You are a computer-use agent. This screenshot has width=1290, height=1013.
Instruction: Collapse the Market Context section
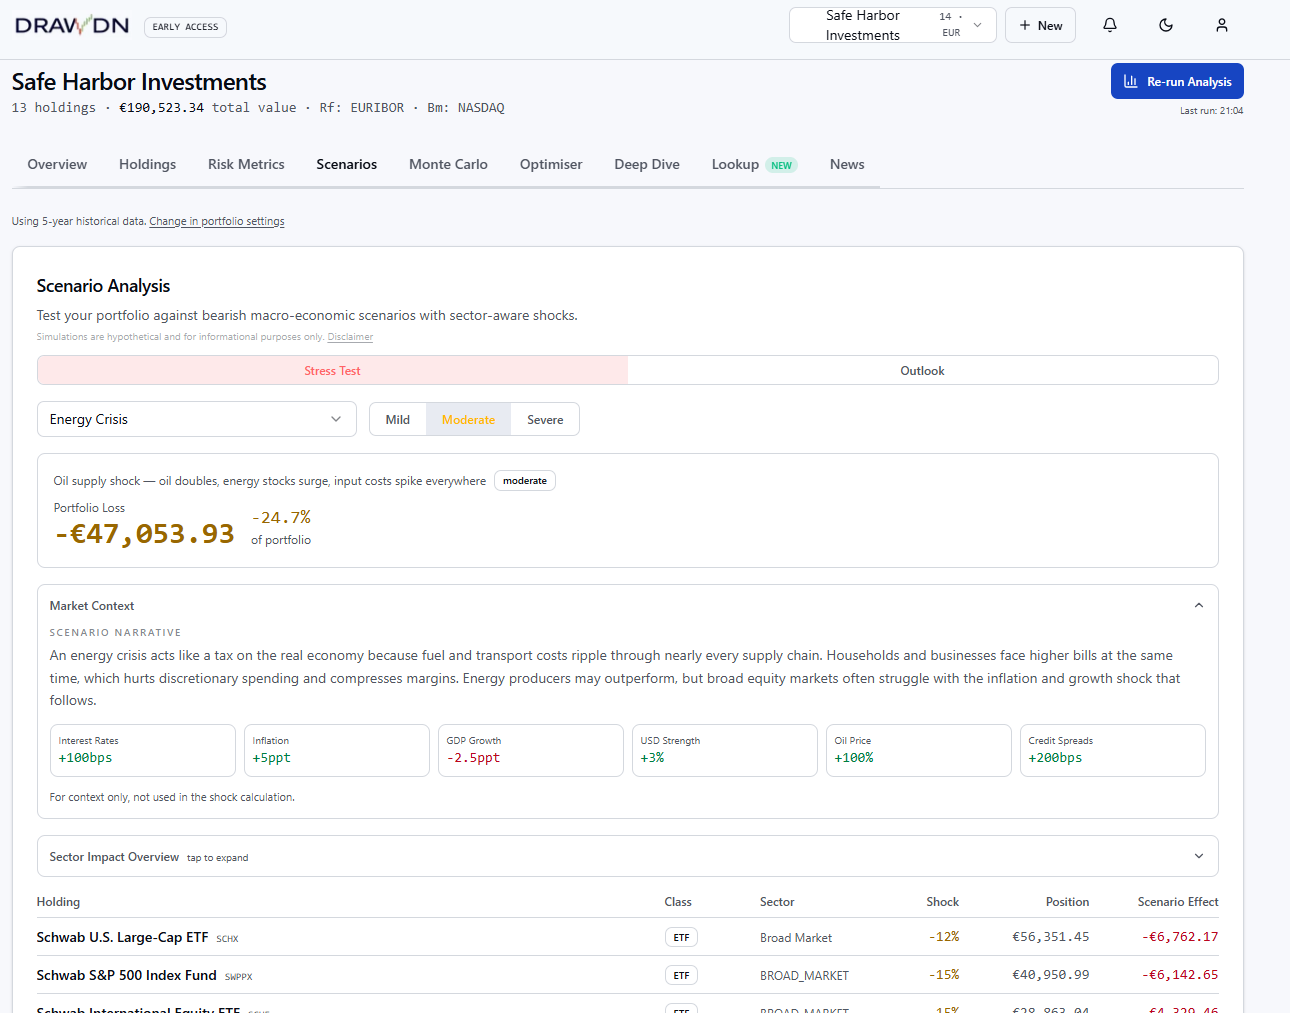pyautogui.click(x=1199, y=605)
